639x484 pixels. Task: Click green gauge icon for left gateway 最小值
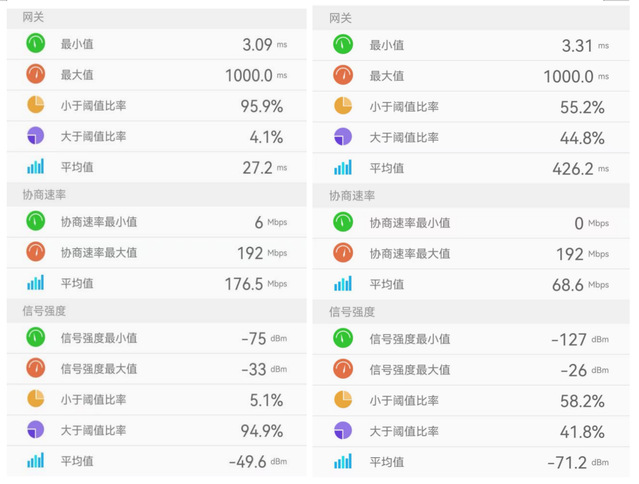pyautogui.click(x=36, y=44)
